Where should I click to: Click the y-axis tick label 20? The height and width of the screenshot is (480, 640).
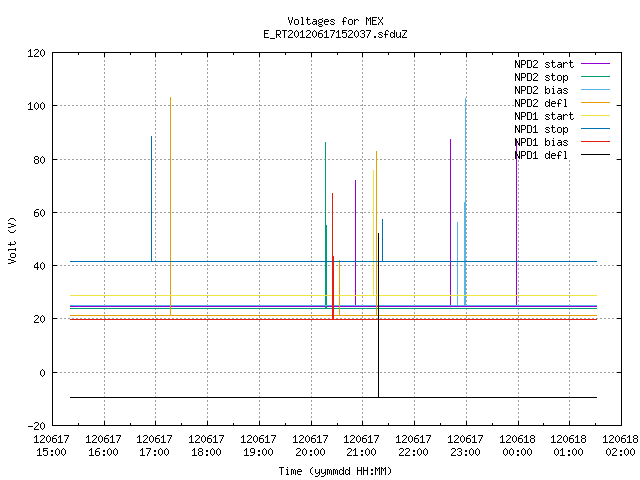coord(39,319)
